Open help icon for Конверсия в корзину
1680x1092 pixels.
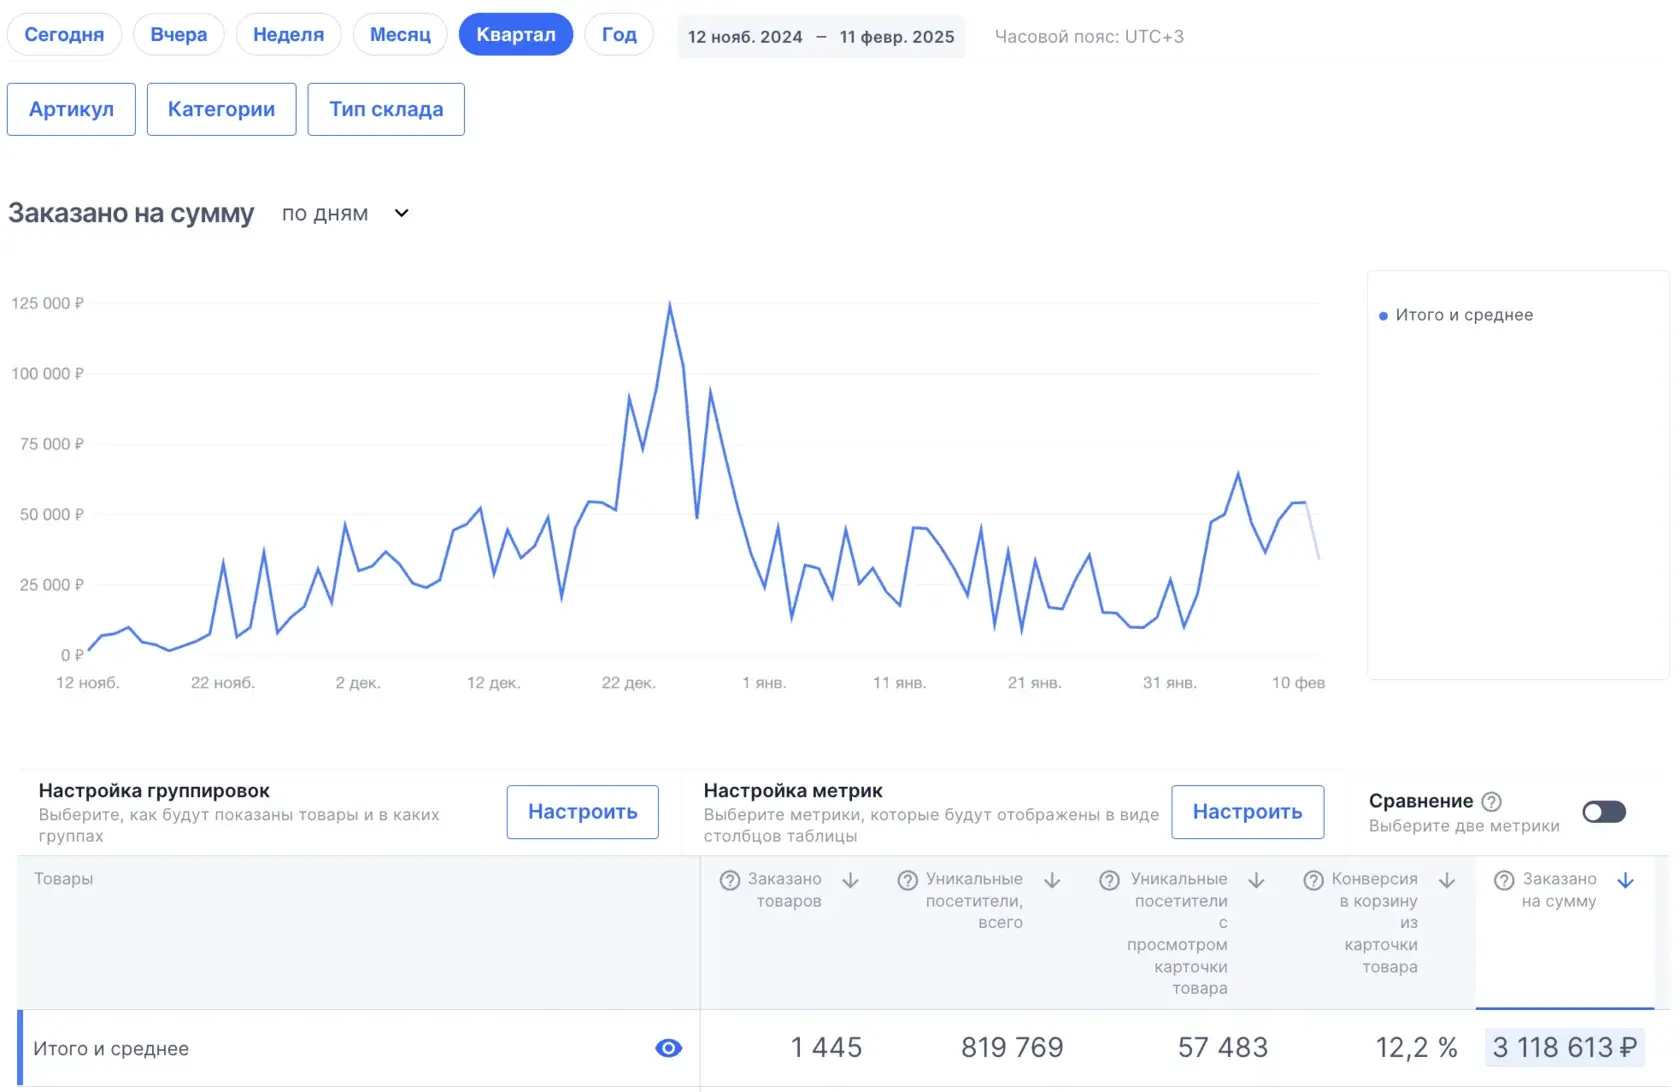pos(1314,881)
